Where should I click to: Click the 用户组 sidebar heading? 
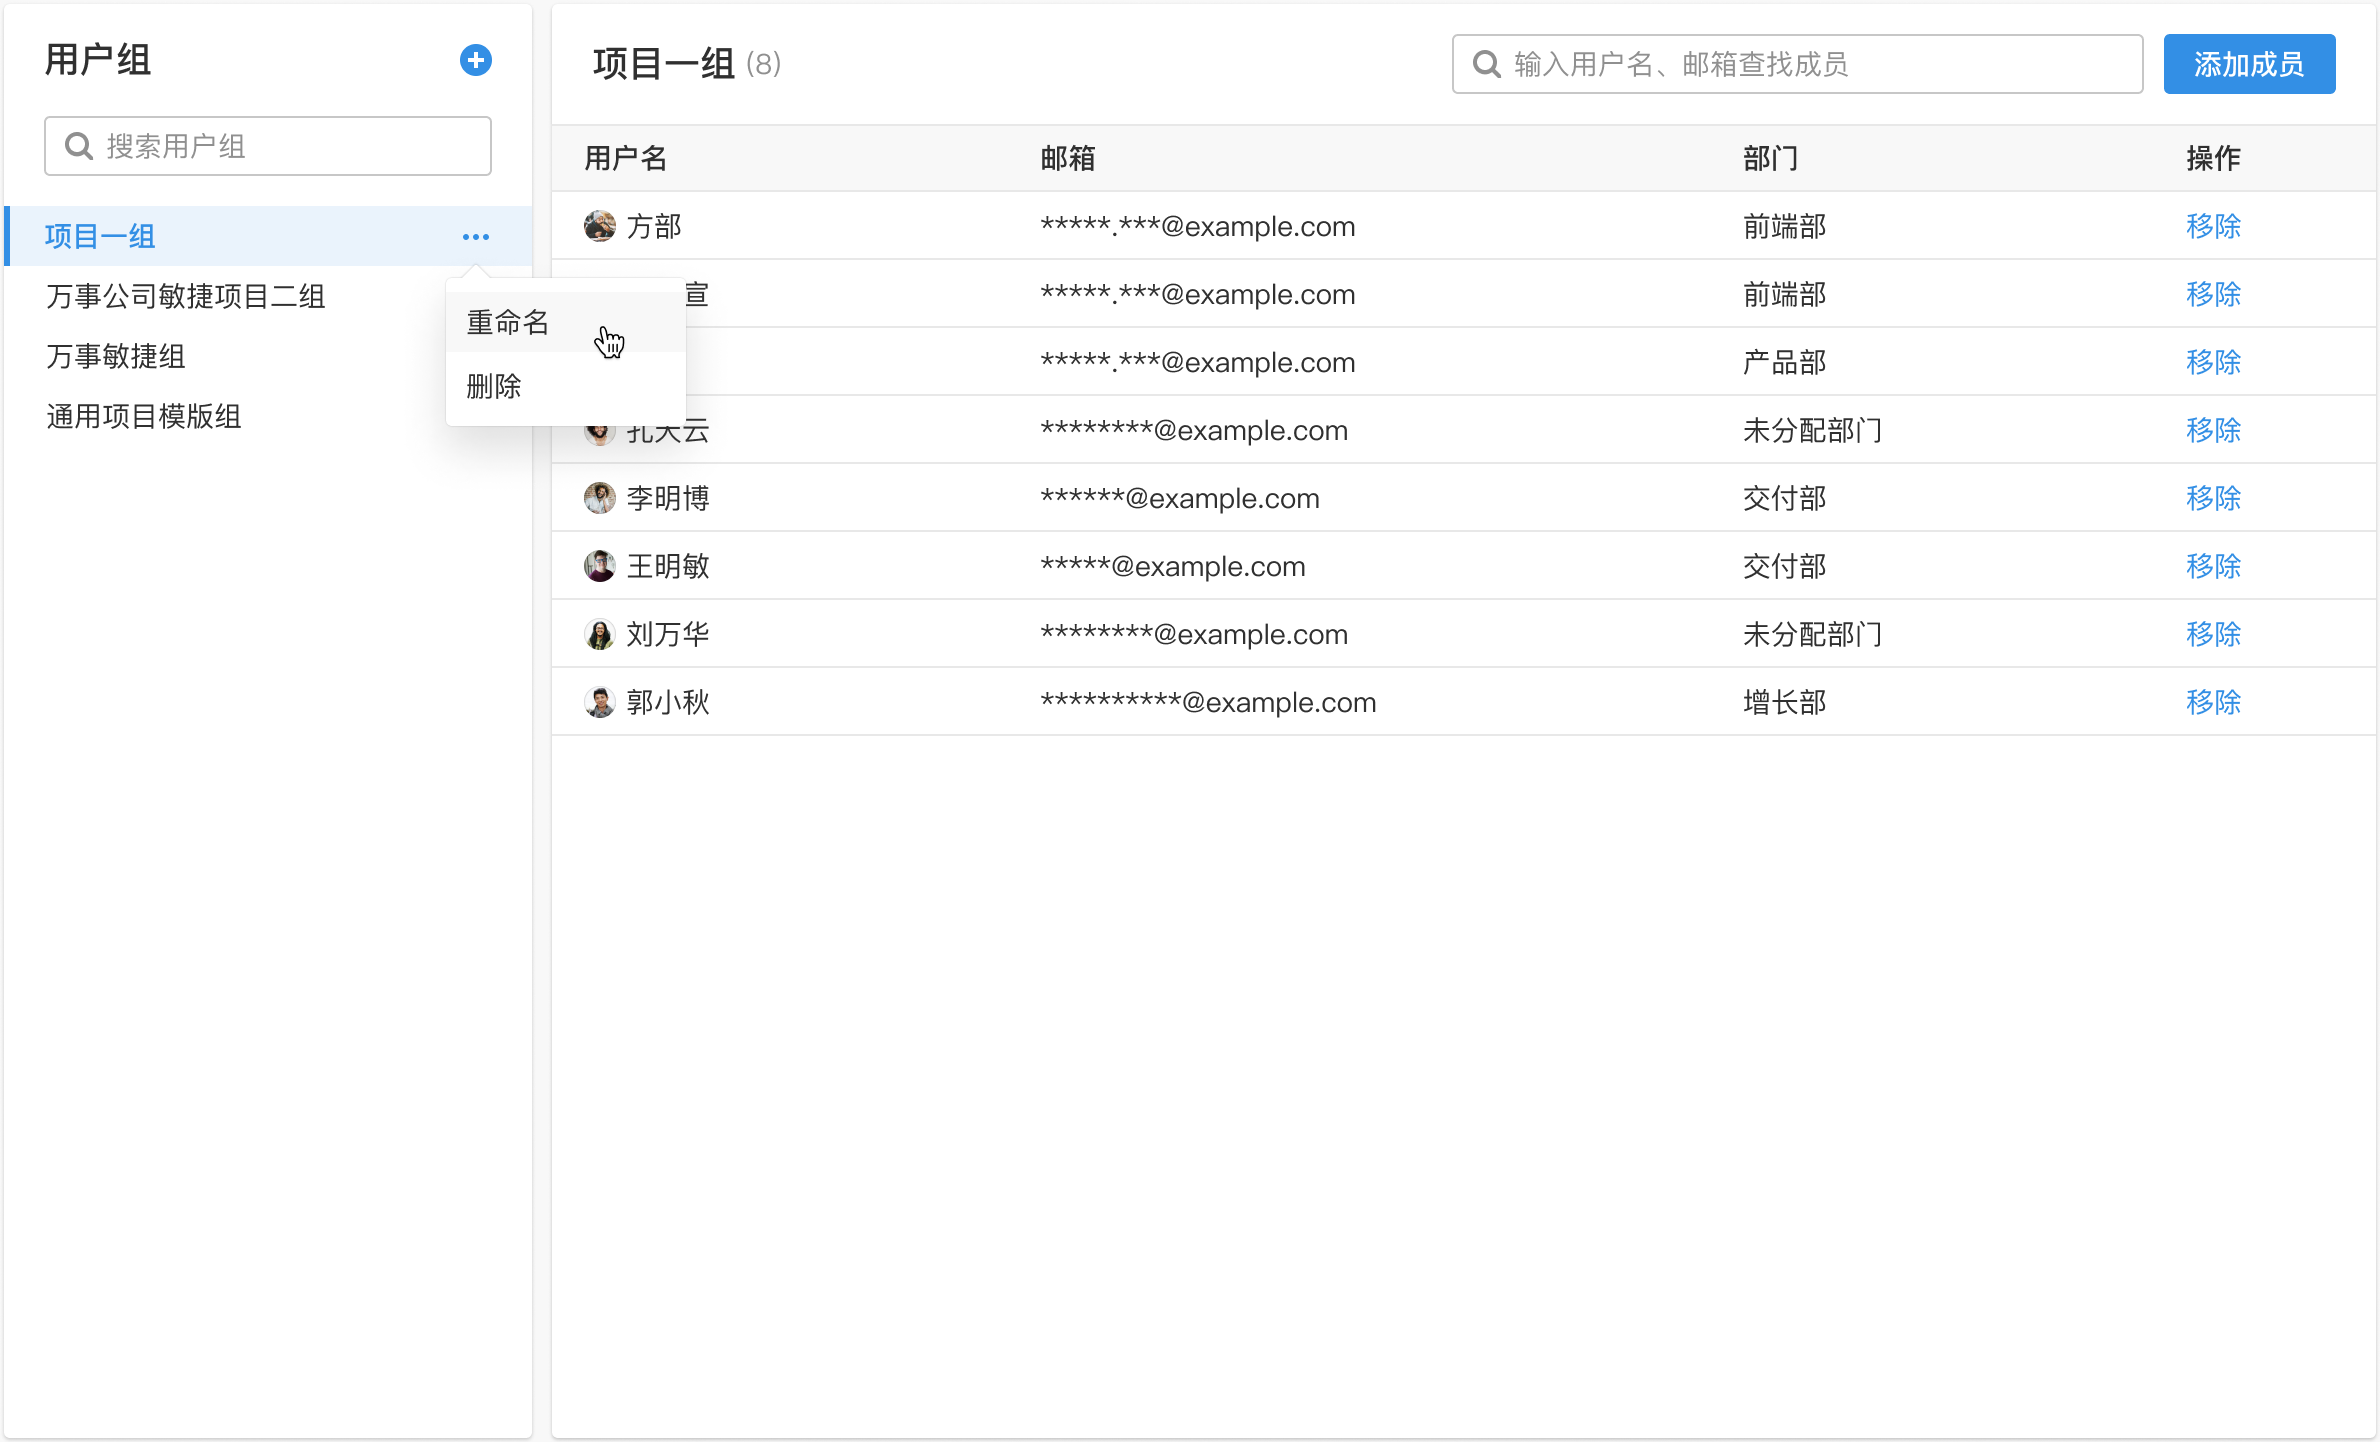(x=98, y=60)
